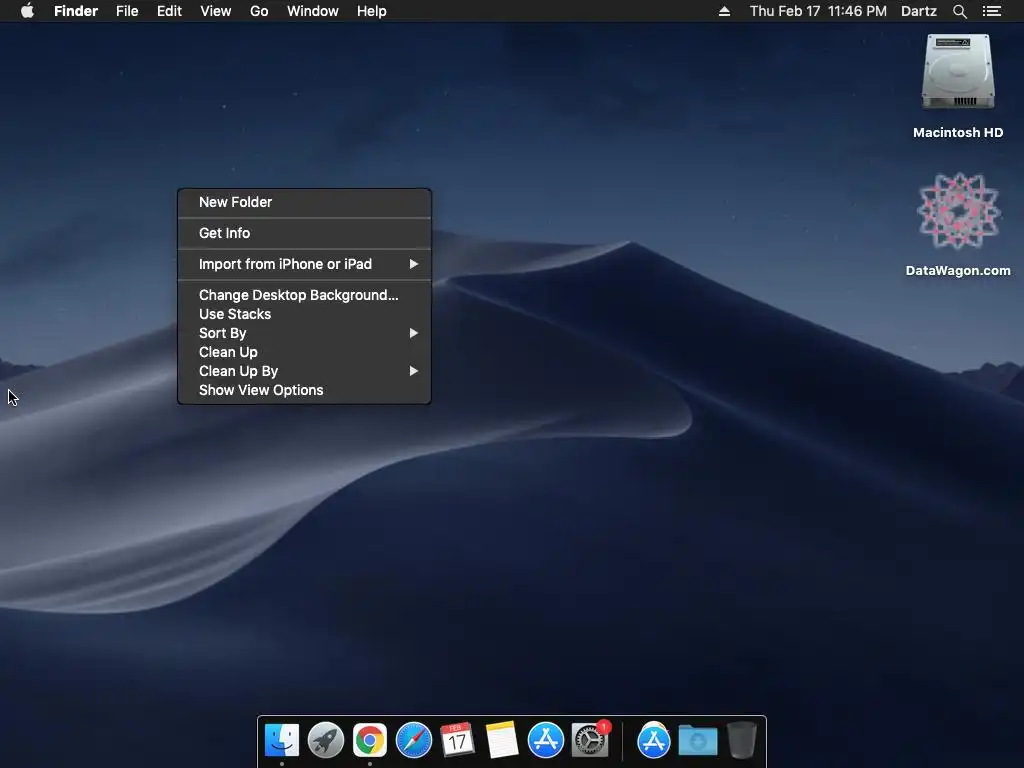This screenshot has width=1024, height=768.
Task: Open the Window menu
Action: pos(313,11)
